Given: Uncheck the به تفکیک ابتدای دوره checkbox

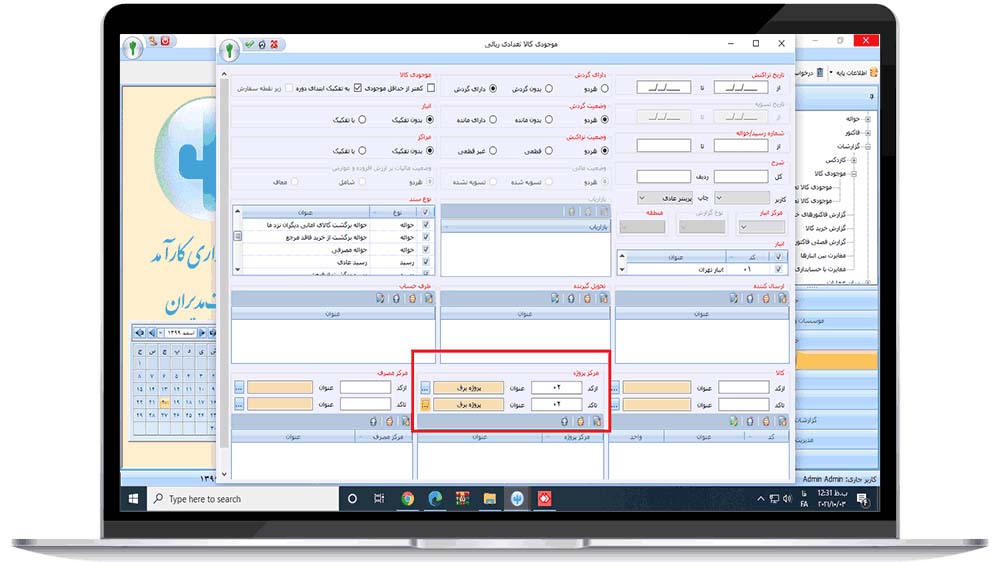Looking at the screenshot, I should click(x=357, y=88).
